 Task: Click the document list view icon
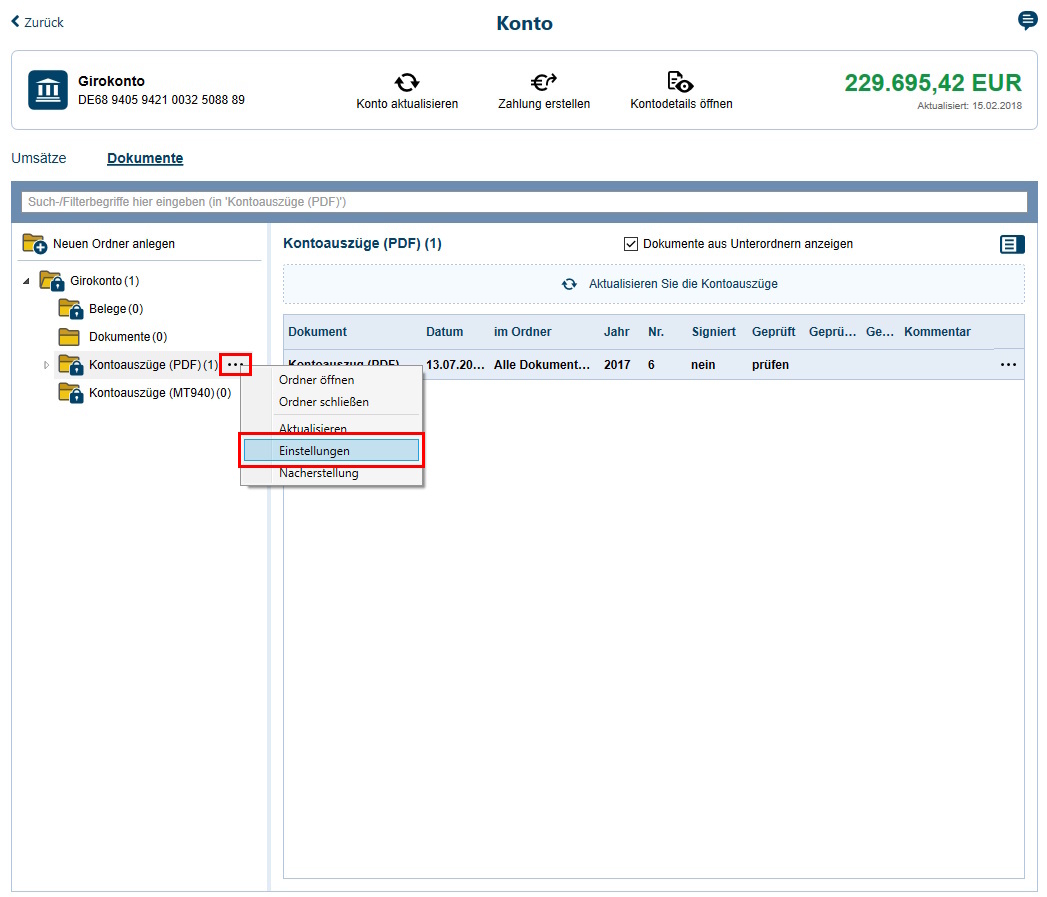[x=1012, y=244]
